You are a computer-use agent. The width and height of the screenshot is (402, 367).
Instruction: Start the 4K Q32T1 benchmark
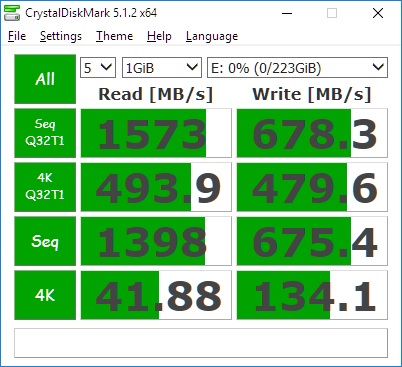pos(45,187)
